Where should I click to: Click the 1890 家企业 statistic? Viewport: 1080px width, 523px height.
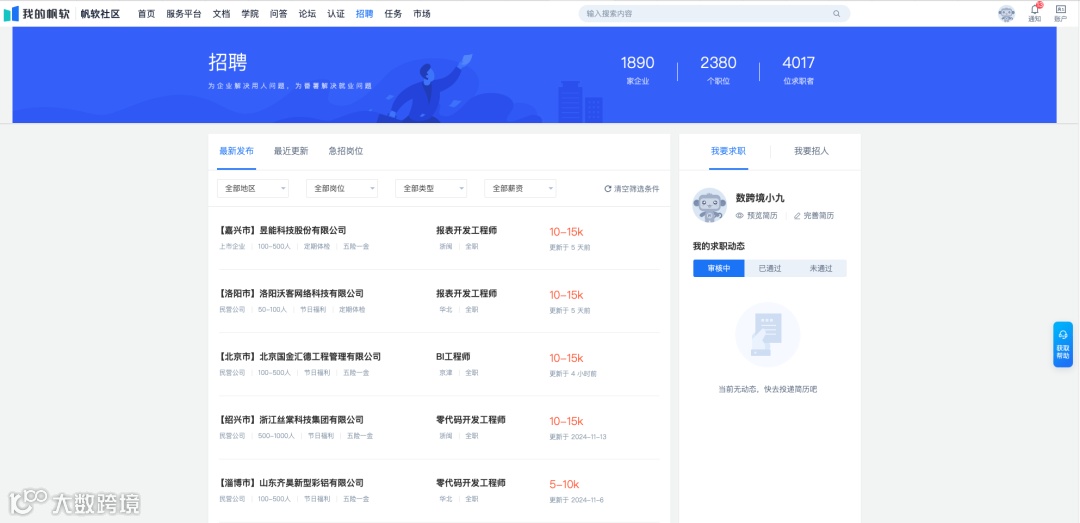pos(637,71)
